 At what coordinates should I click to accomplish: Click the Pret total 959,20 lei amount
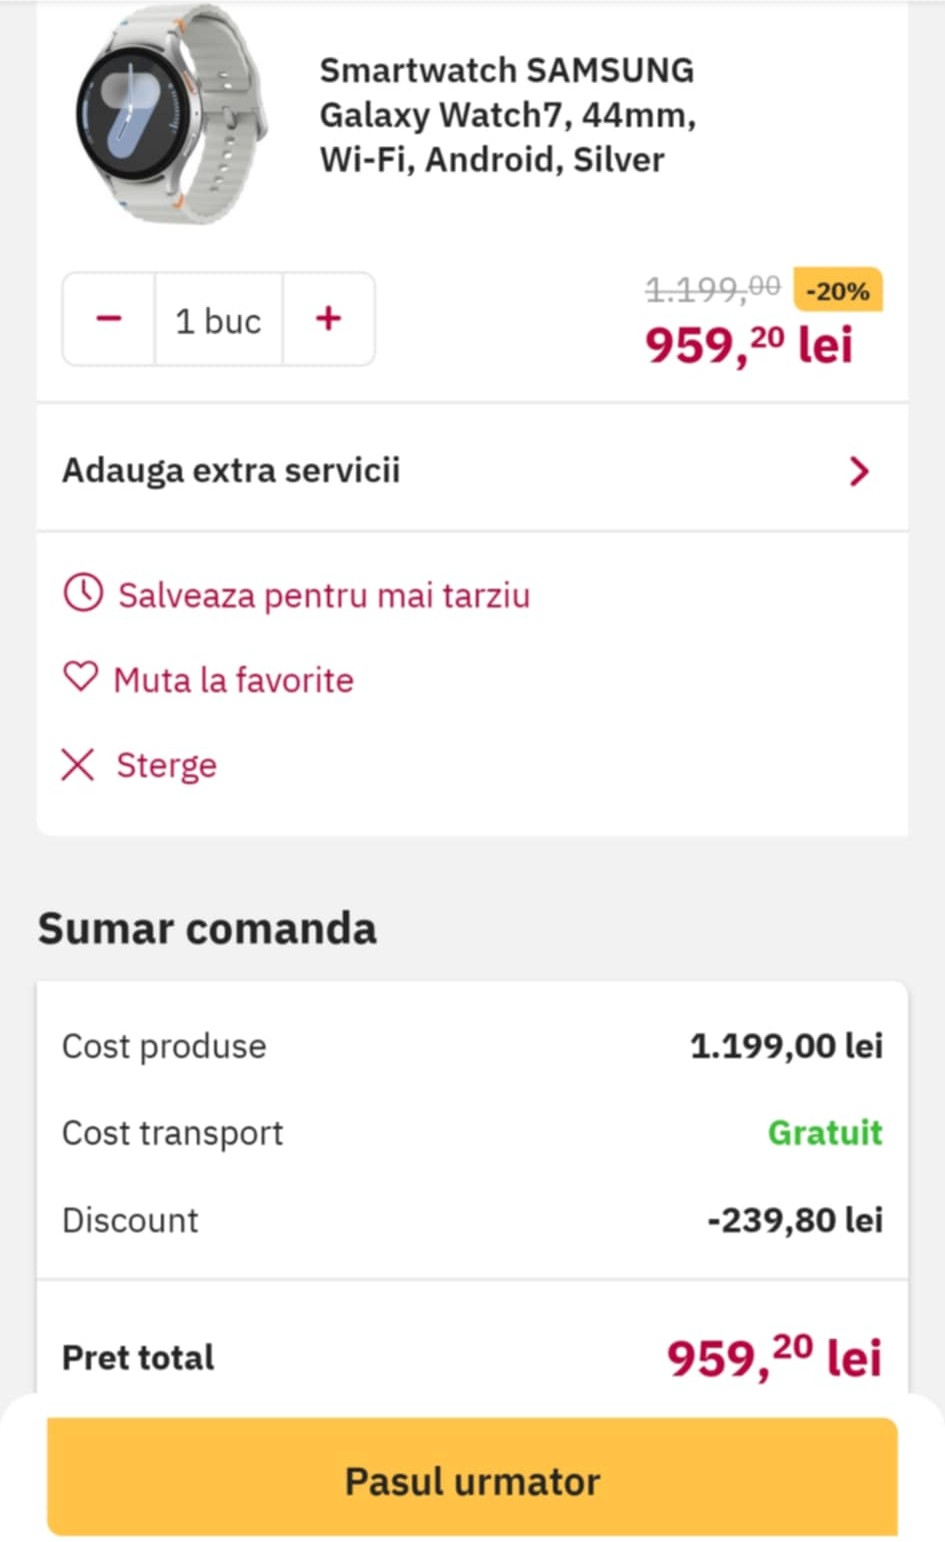click(774, 1357)
